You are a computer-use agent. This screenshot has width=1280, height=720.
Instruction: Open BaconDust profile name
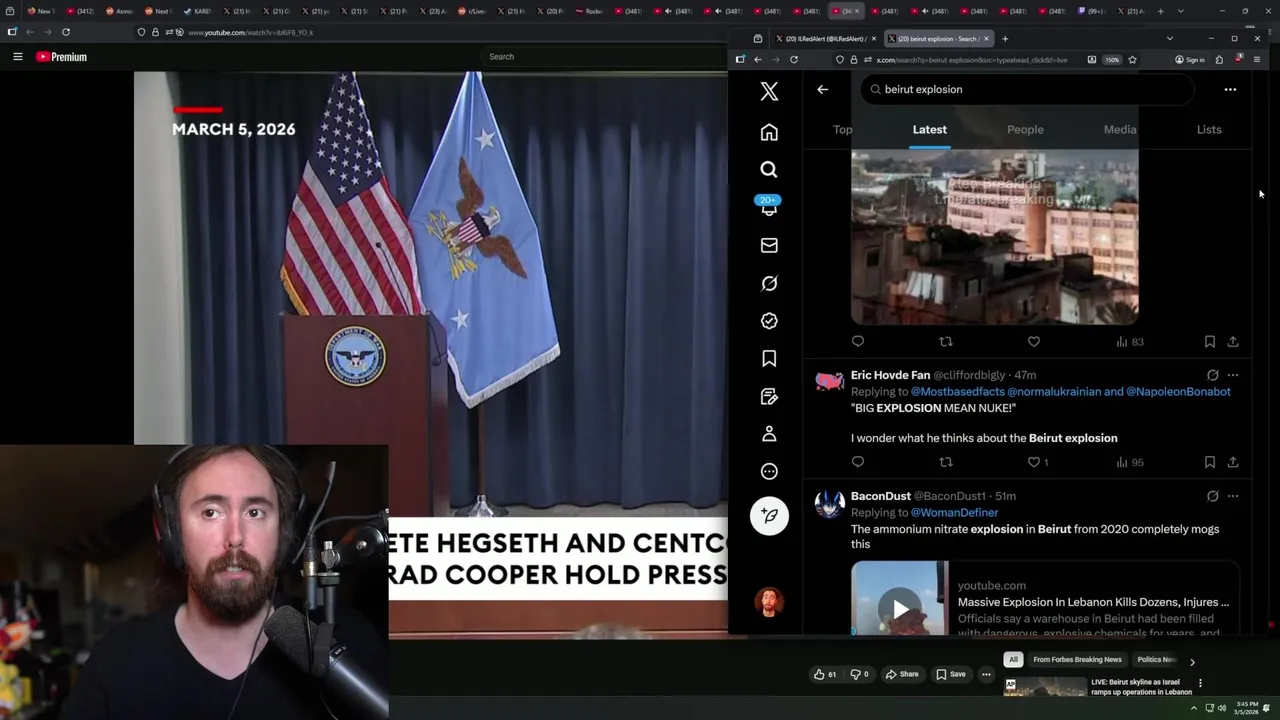tap(880, 496)
